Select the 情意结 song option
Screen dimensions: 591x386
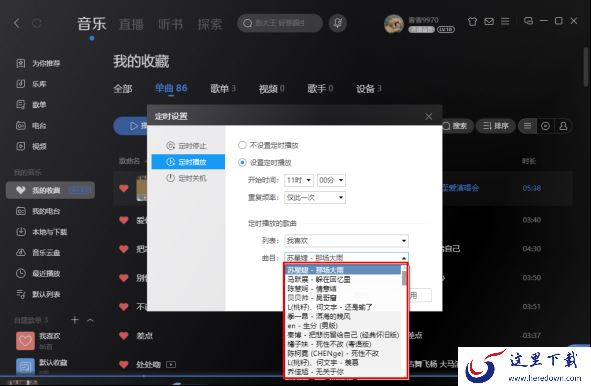(343, 289)
